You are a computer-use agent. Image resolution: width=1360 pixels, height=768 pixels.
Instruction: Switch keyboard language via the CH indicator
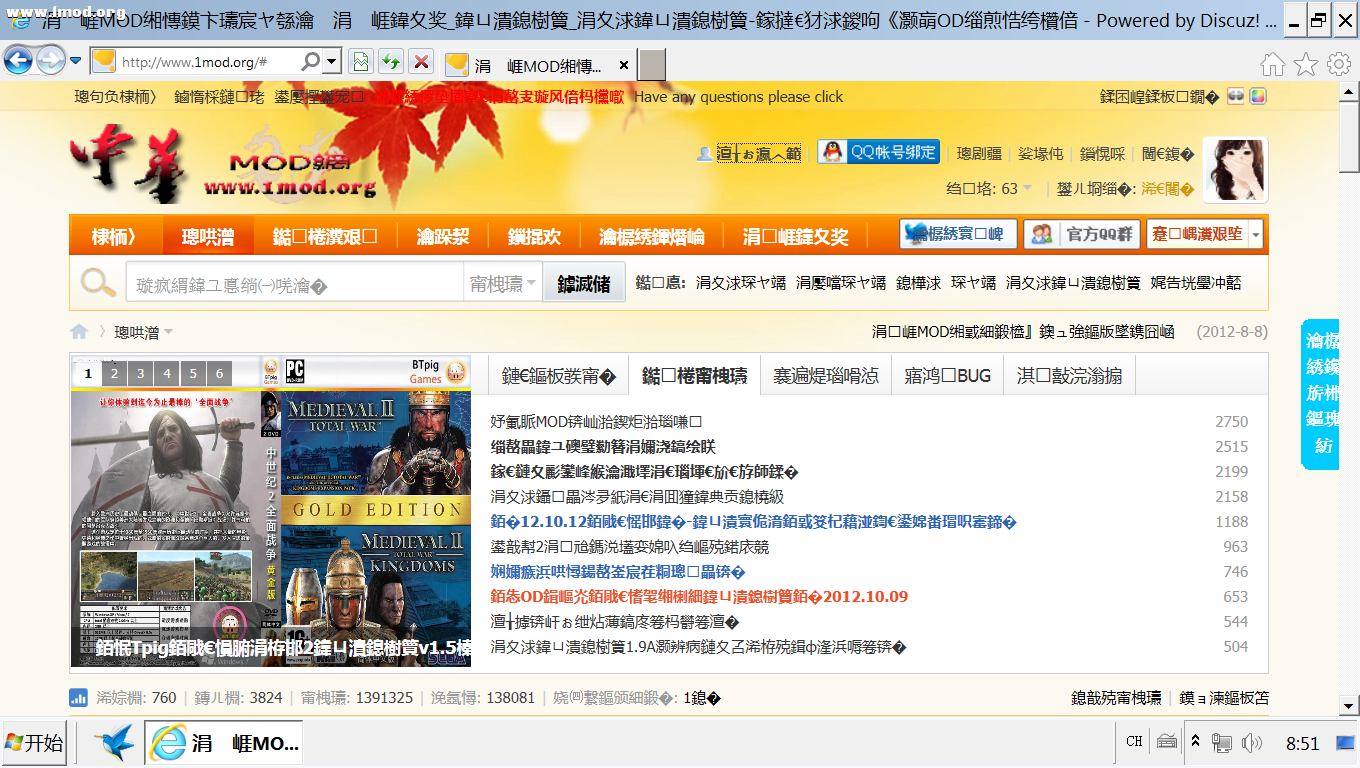[1133, 742]
